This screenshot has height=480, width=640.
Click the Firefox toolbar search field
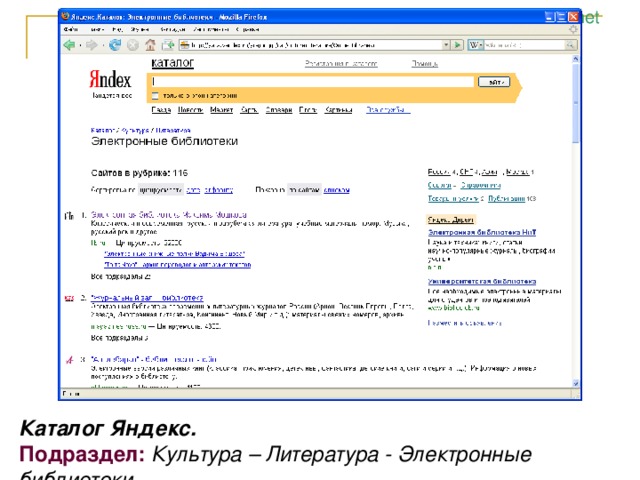524,45
